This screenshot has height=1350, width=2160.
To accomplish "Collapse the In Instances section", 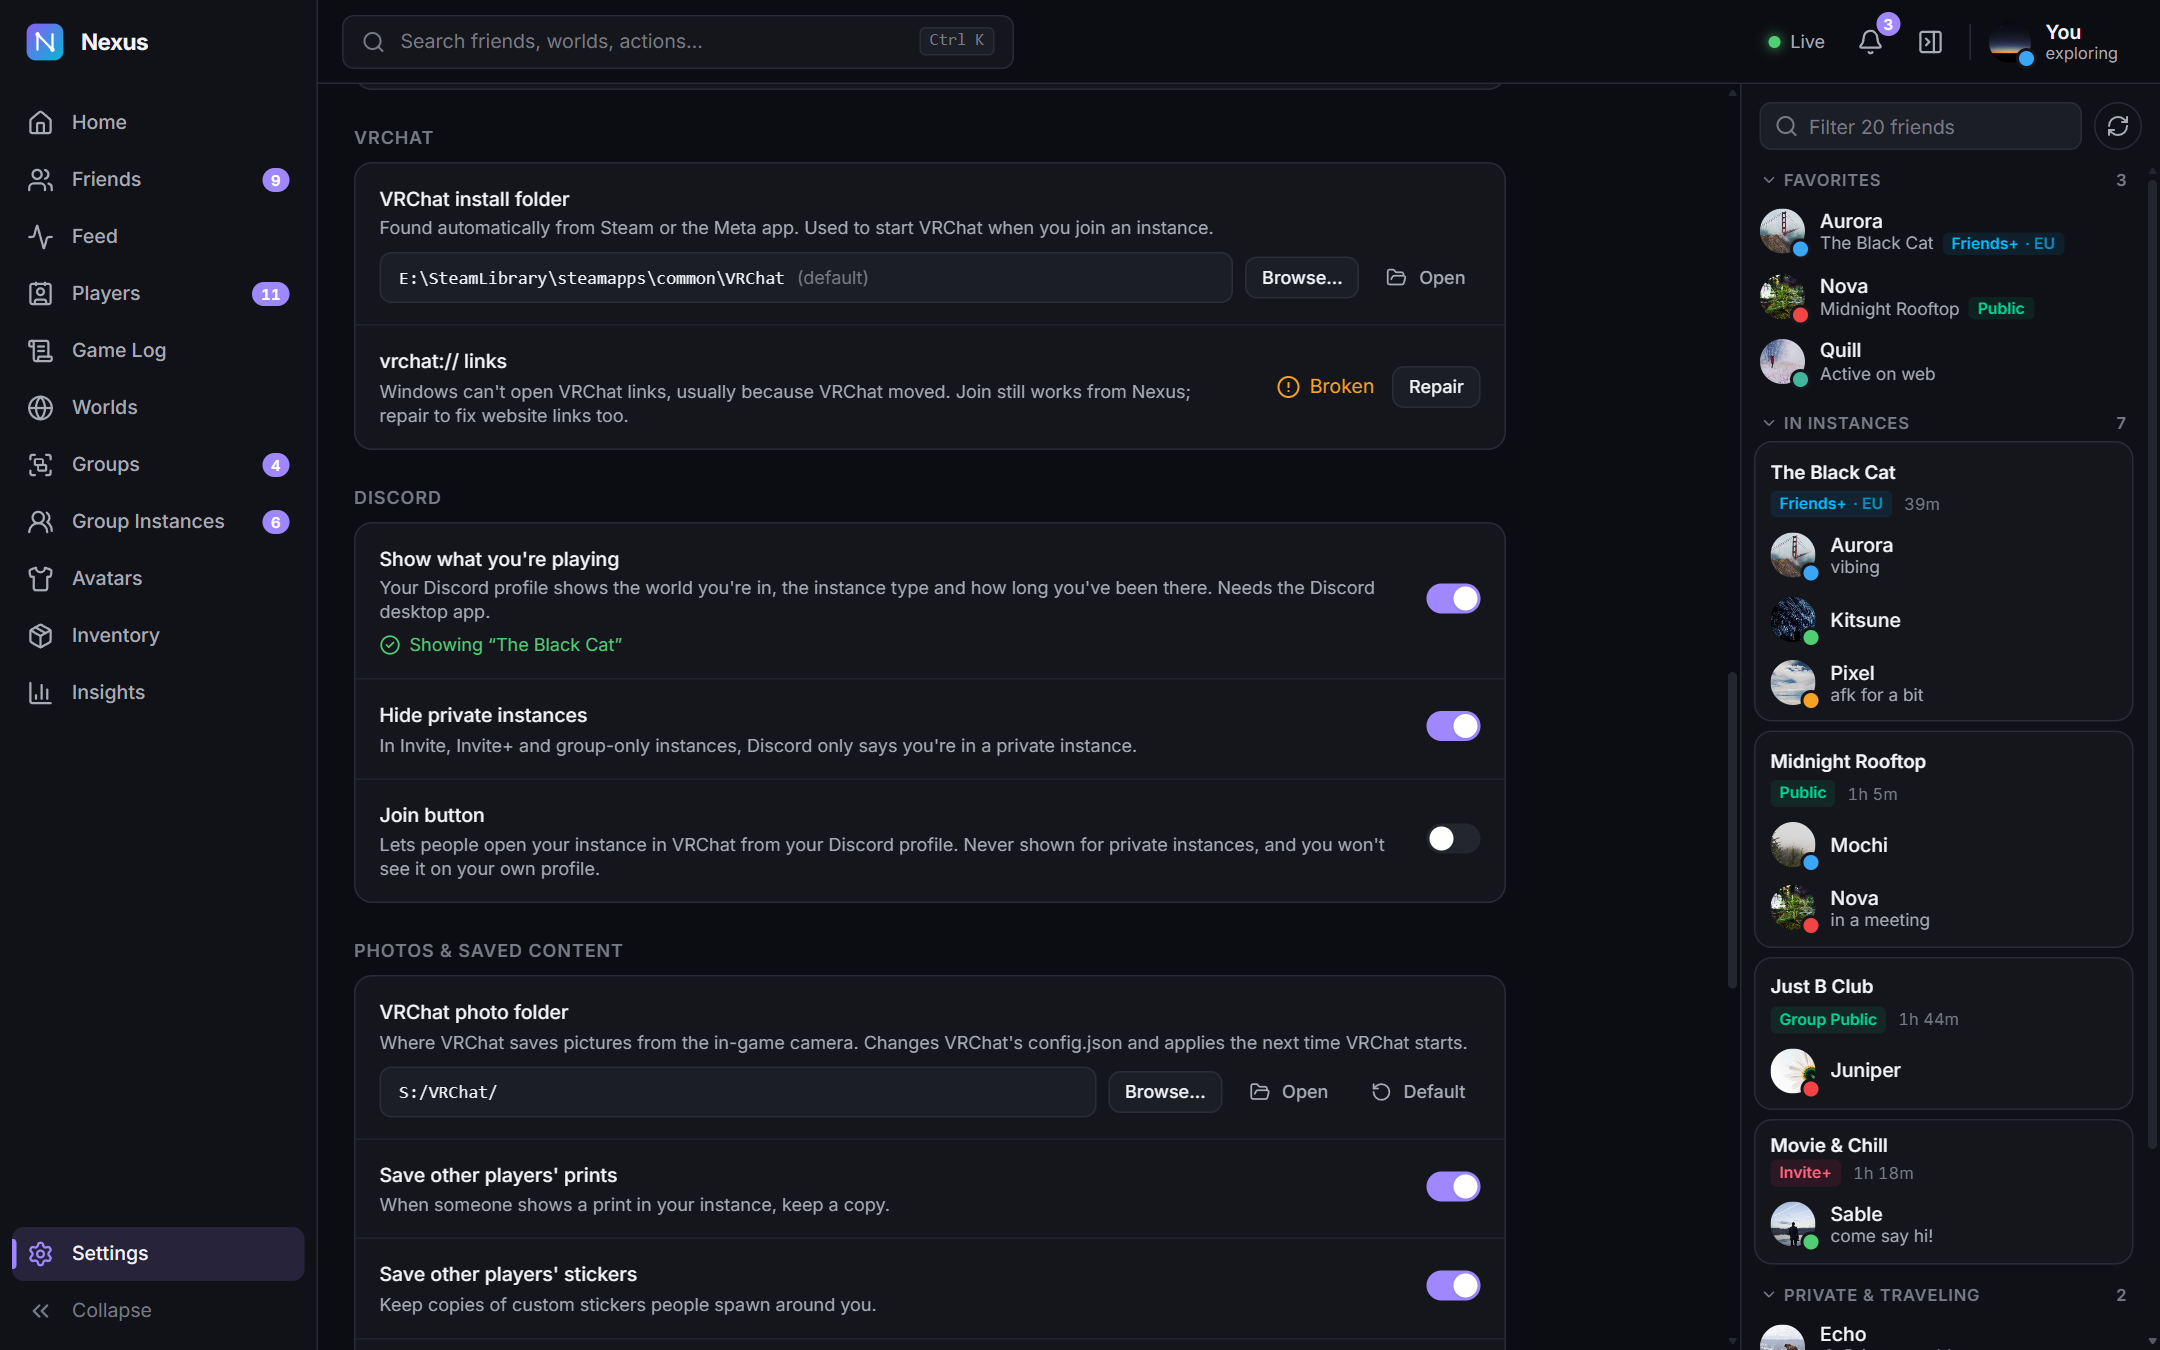I will point(1943,423).
